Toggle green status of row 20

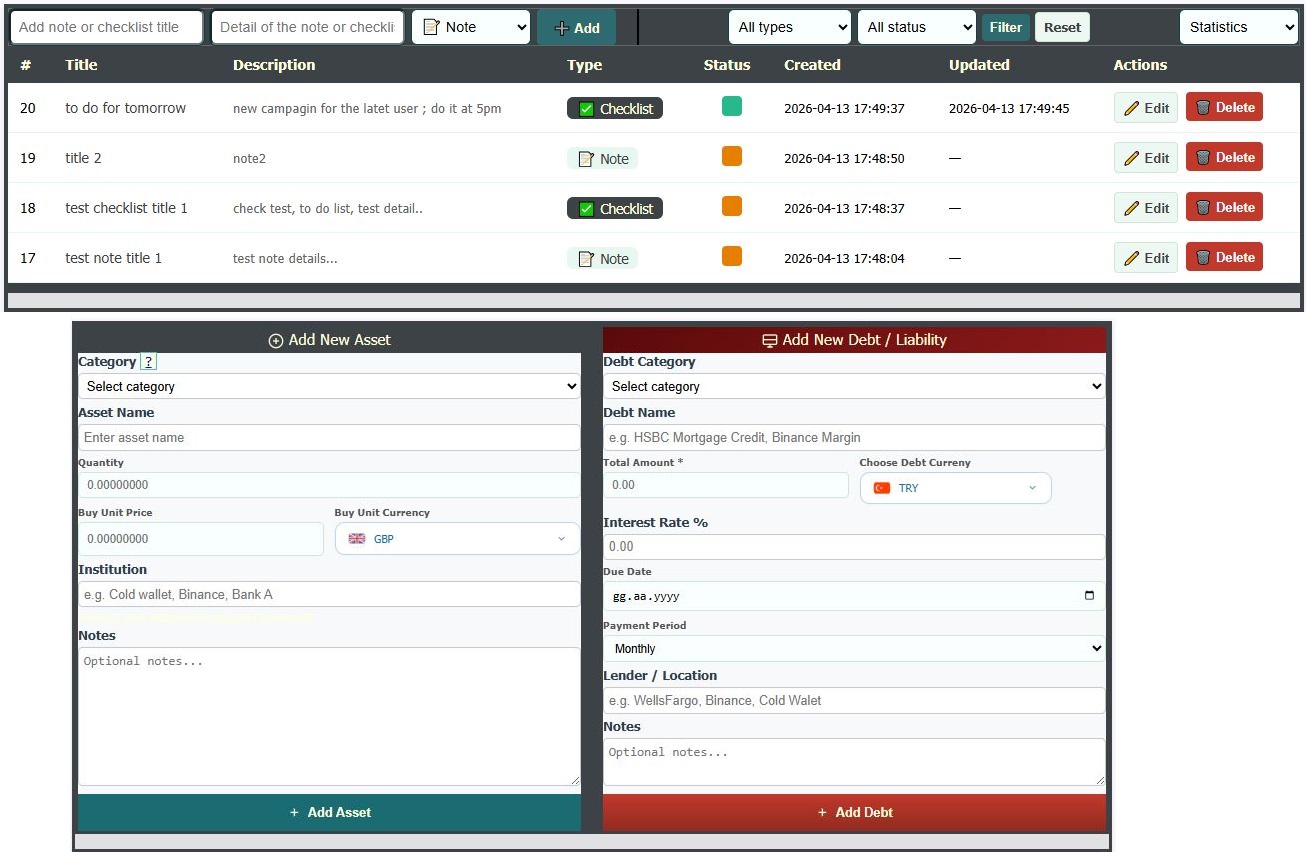(731, 106)
